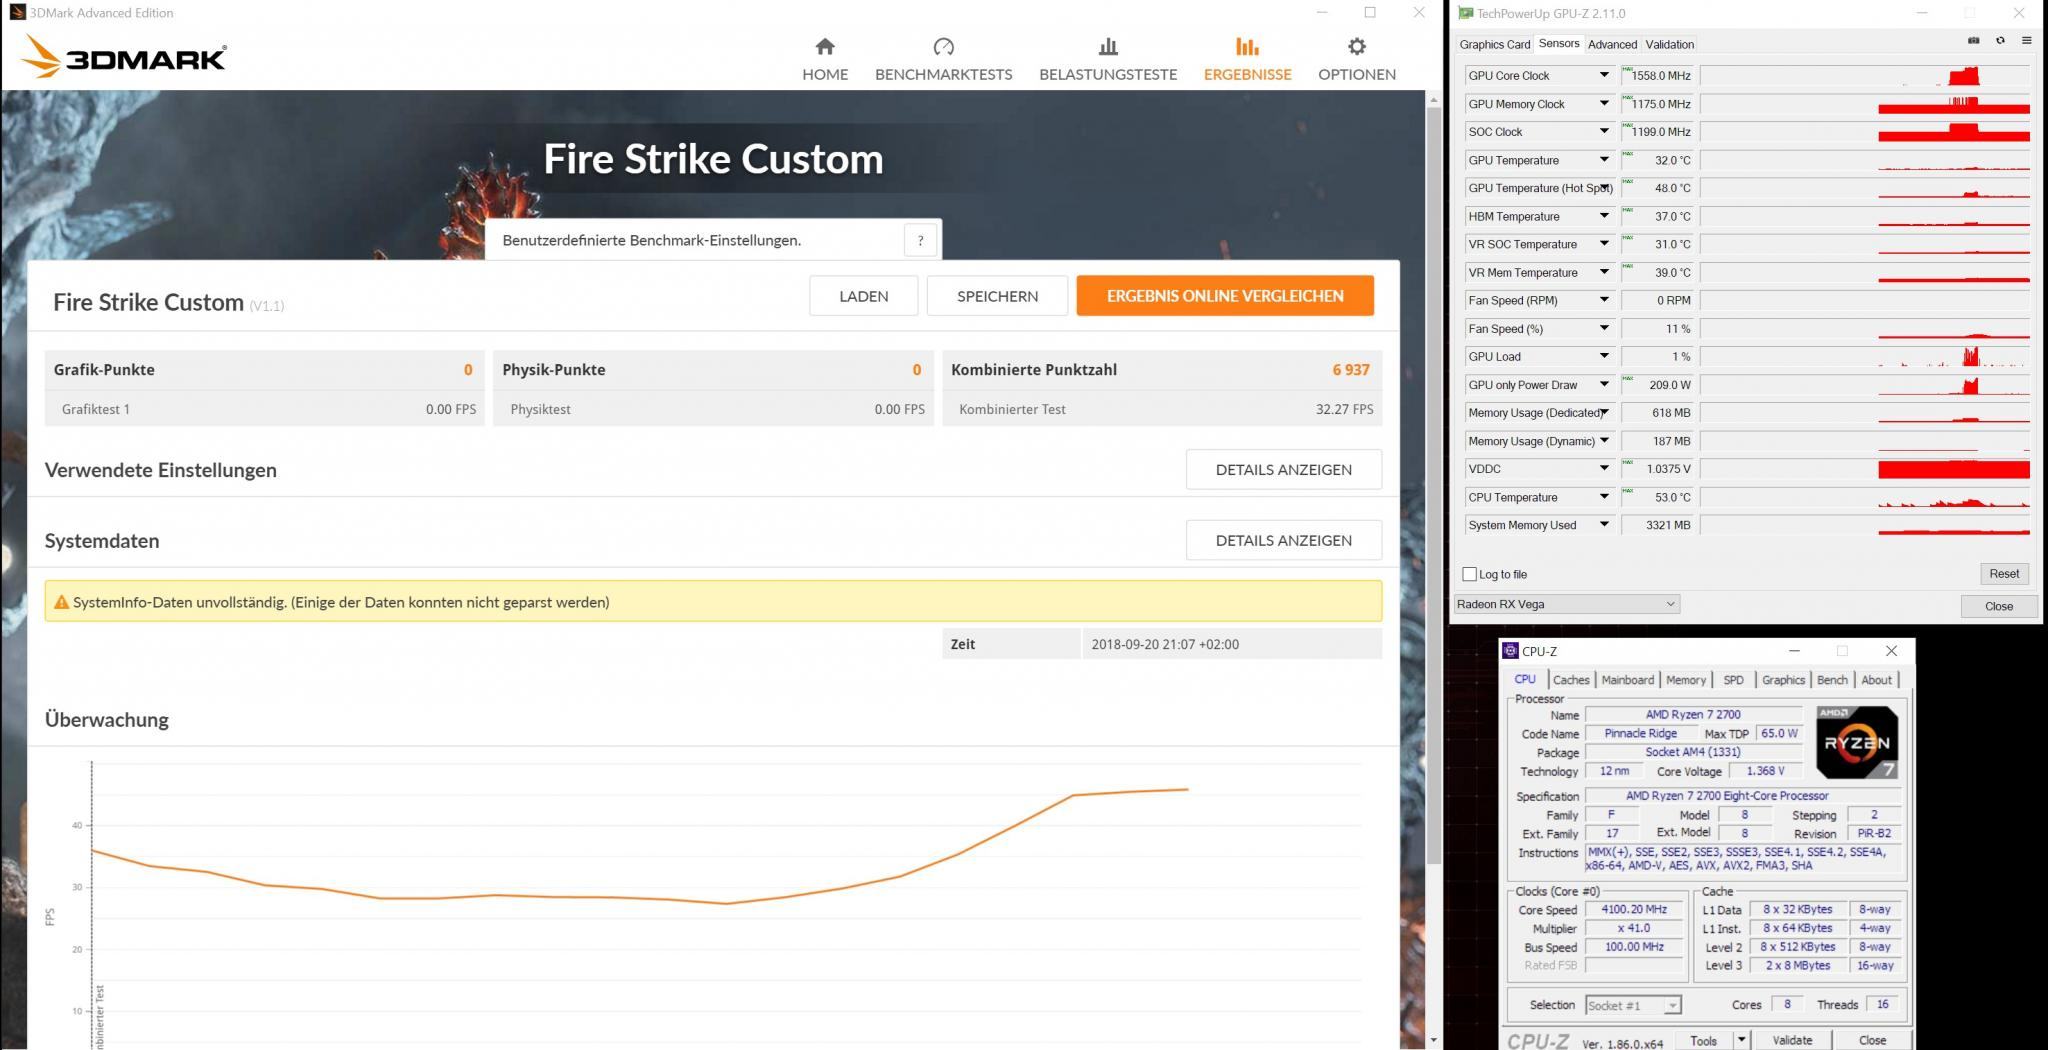
Task: Click the Reset button in GPU-Z
Action: coord(2004,574)
